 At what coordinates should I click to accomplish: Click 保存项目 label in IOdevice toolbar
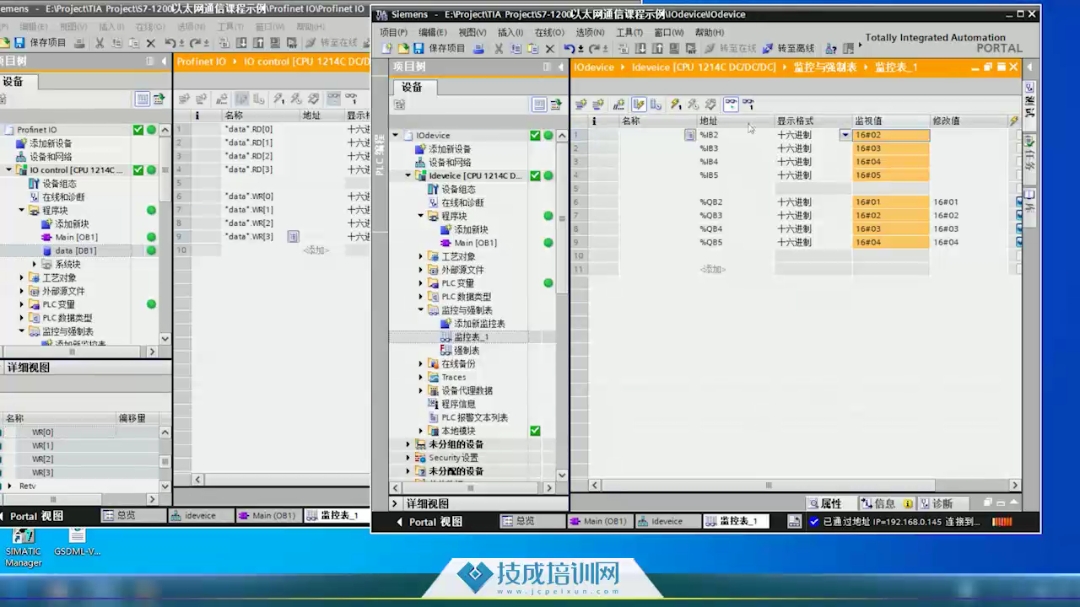(x=447, y=48)
